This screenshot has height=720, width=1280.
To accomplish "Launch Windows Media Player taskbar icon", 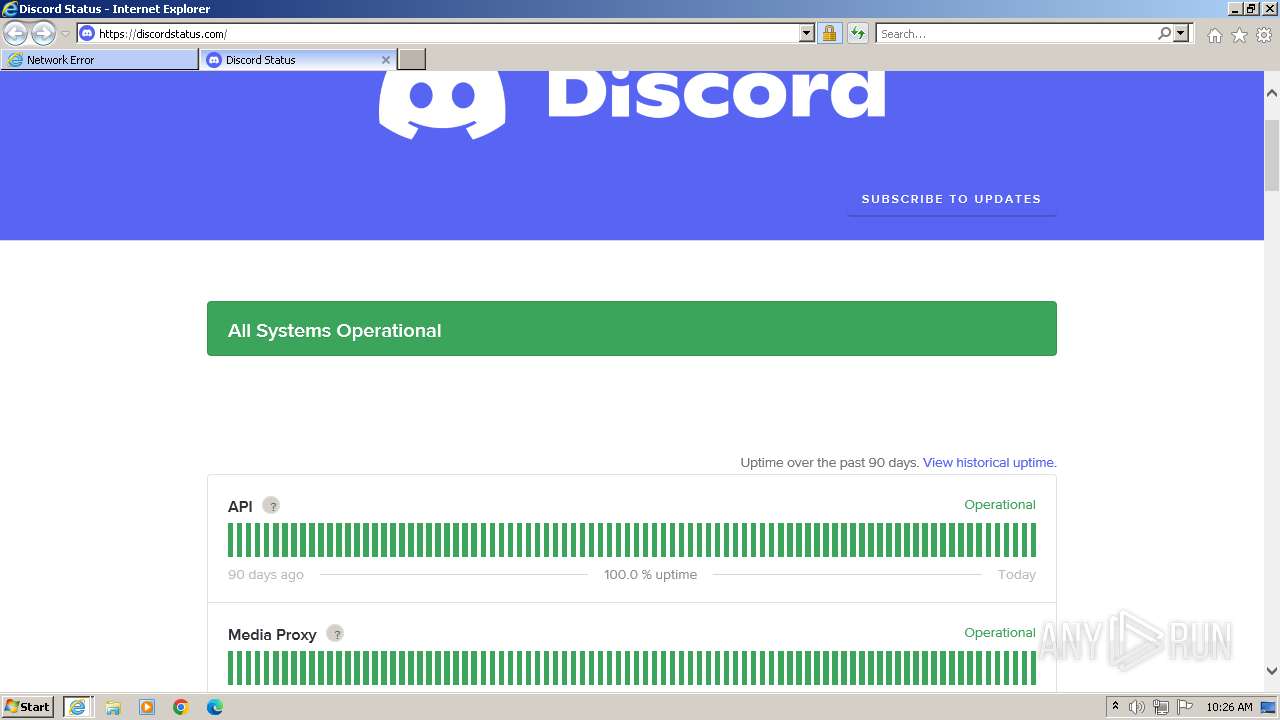I will (x=147, y=707).
